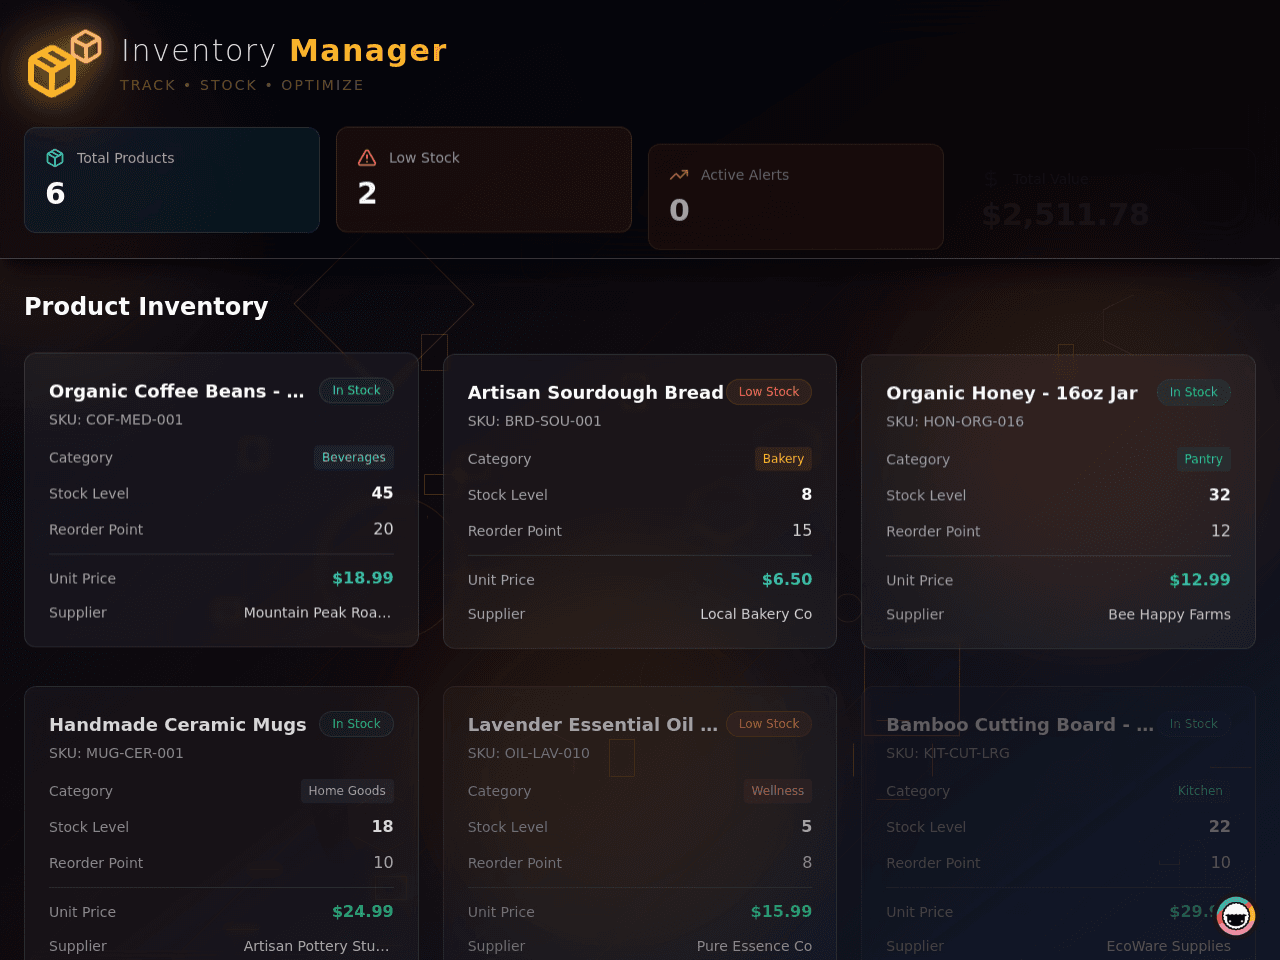The width and height of the screenshot is (1280, 960).
Task: Click the Active Alerts trend arrow icon
Action: (679, 175)
